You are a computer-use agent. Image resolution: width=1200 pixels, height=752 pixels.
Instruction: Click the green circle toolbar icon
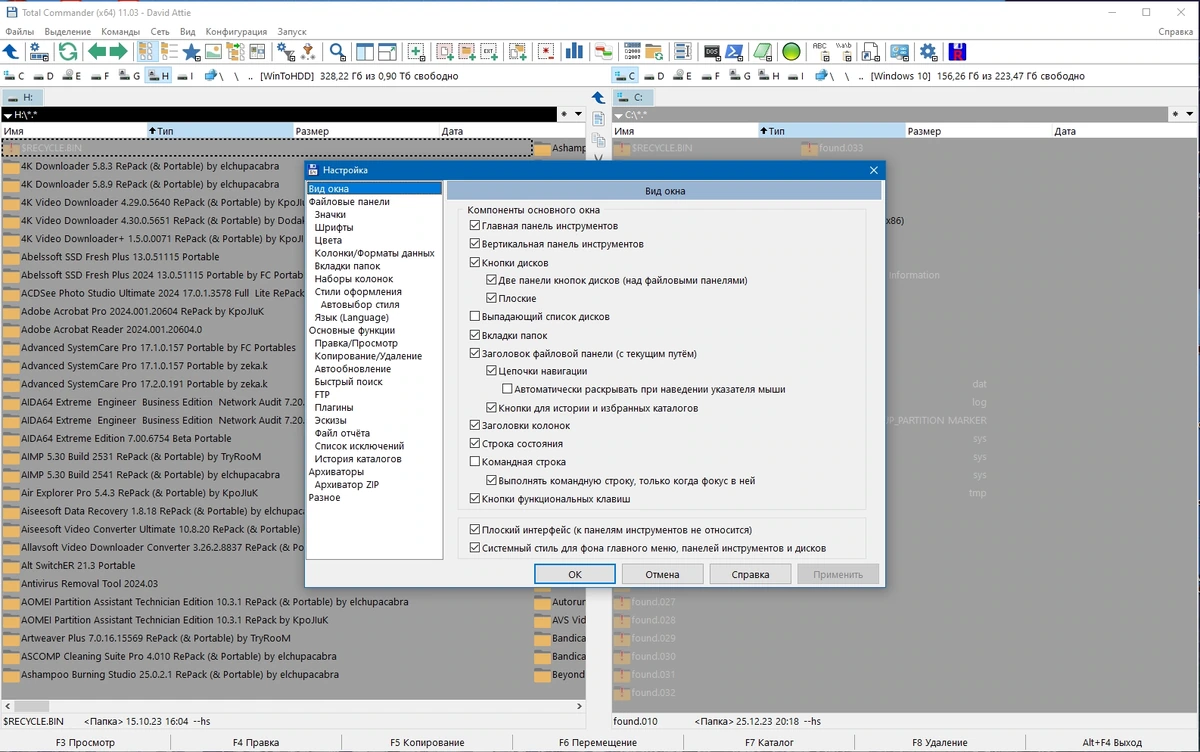point(791,52)
